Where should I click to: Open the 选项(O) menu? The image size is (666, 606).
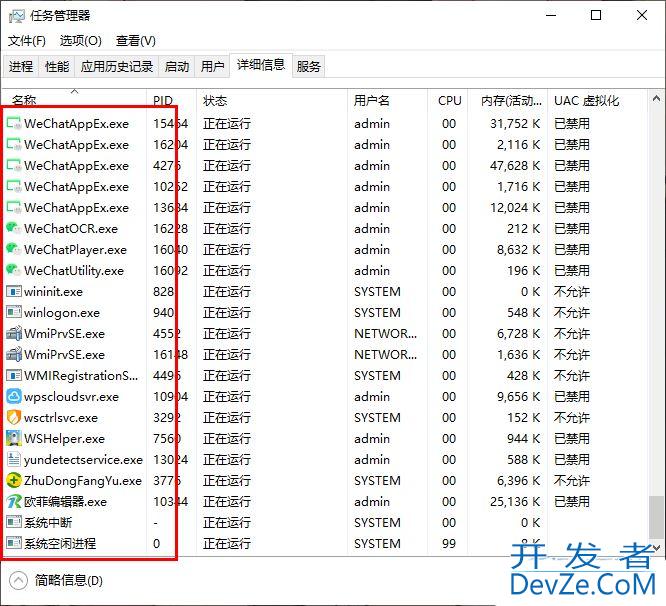(81, 41)
